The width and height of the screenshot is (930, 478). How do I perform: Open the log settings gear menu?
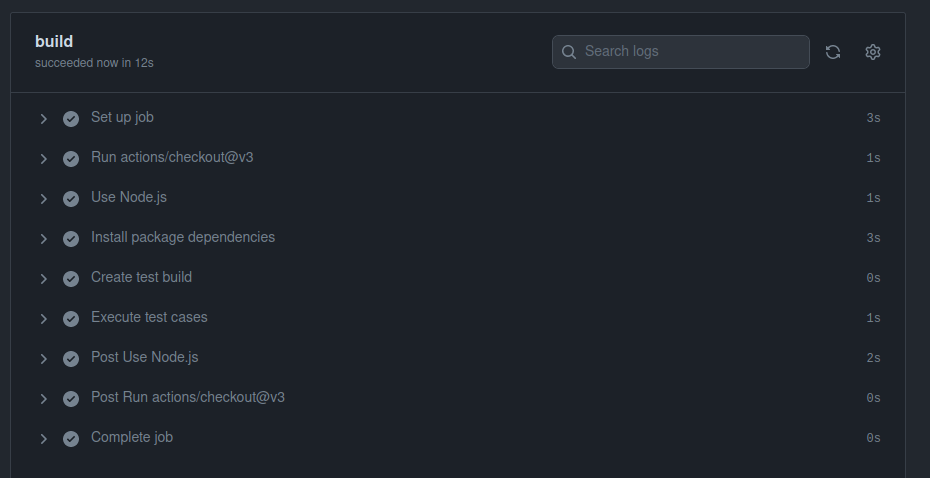[872, 52]
